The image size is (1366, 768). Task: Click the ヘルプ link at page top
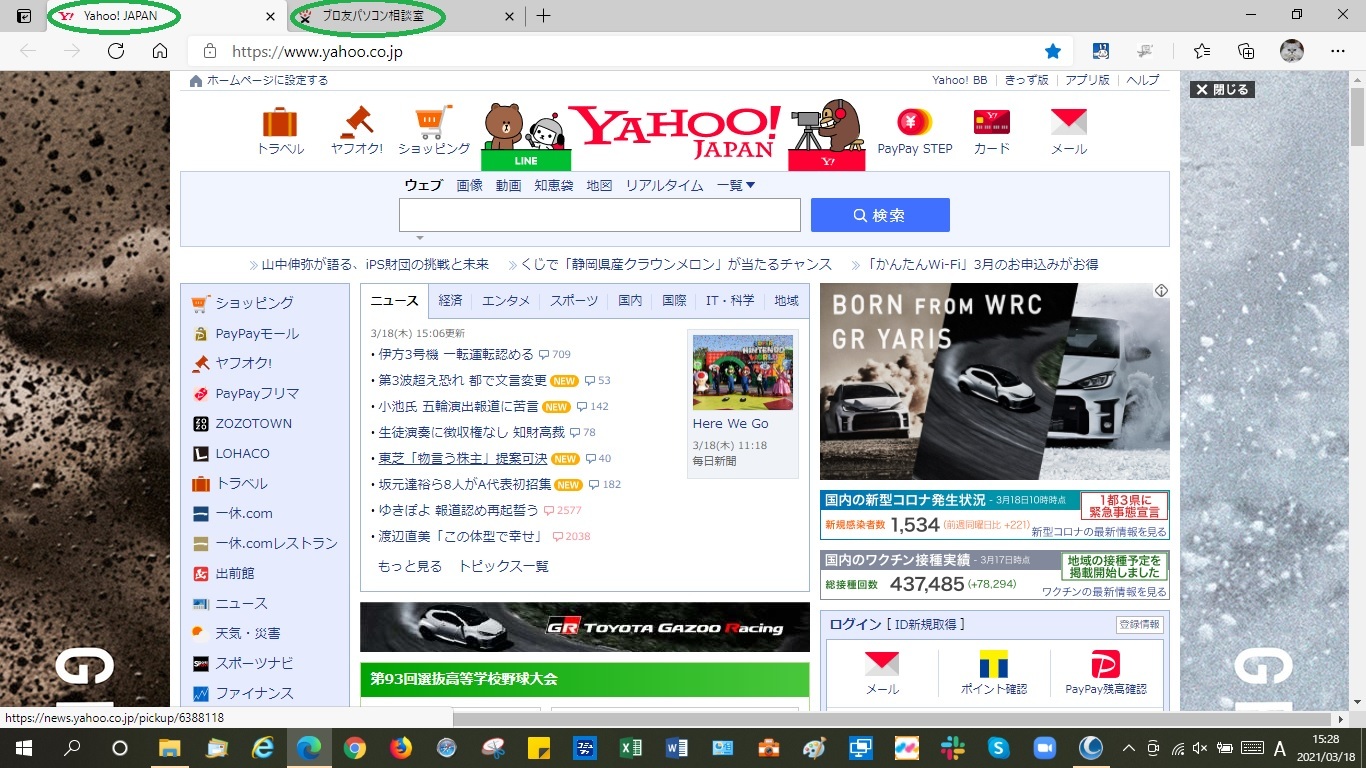[1143, 80]
